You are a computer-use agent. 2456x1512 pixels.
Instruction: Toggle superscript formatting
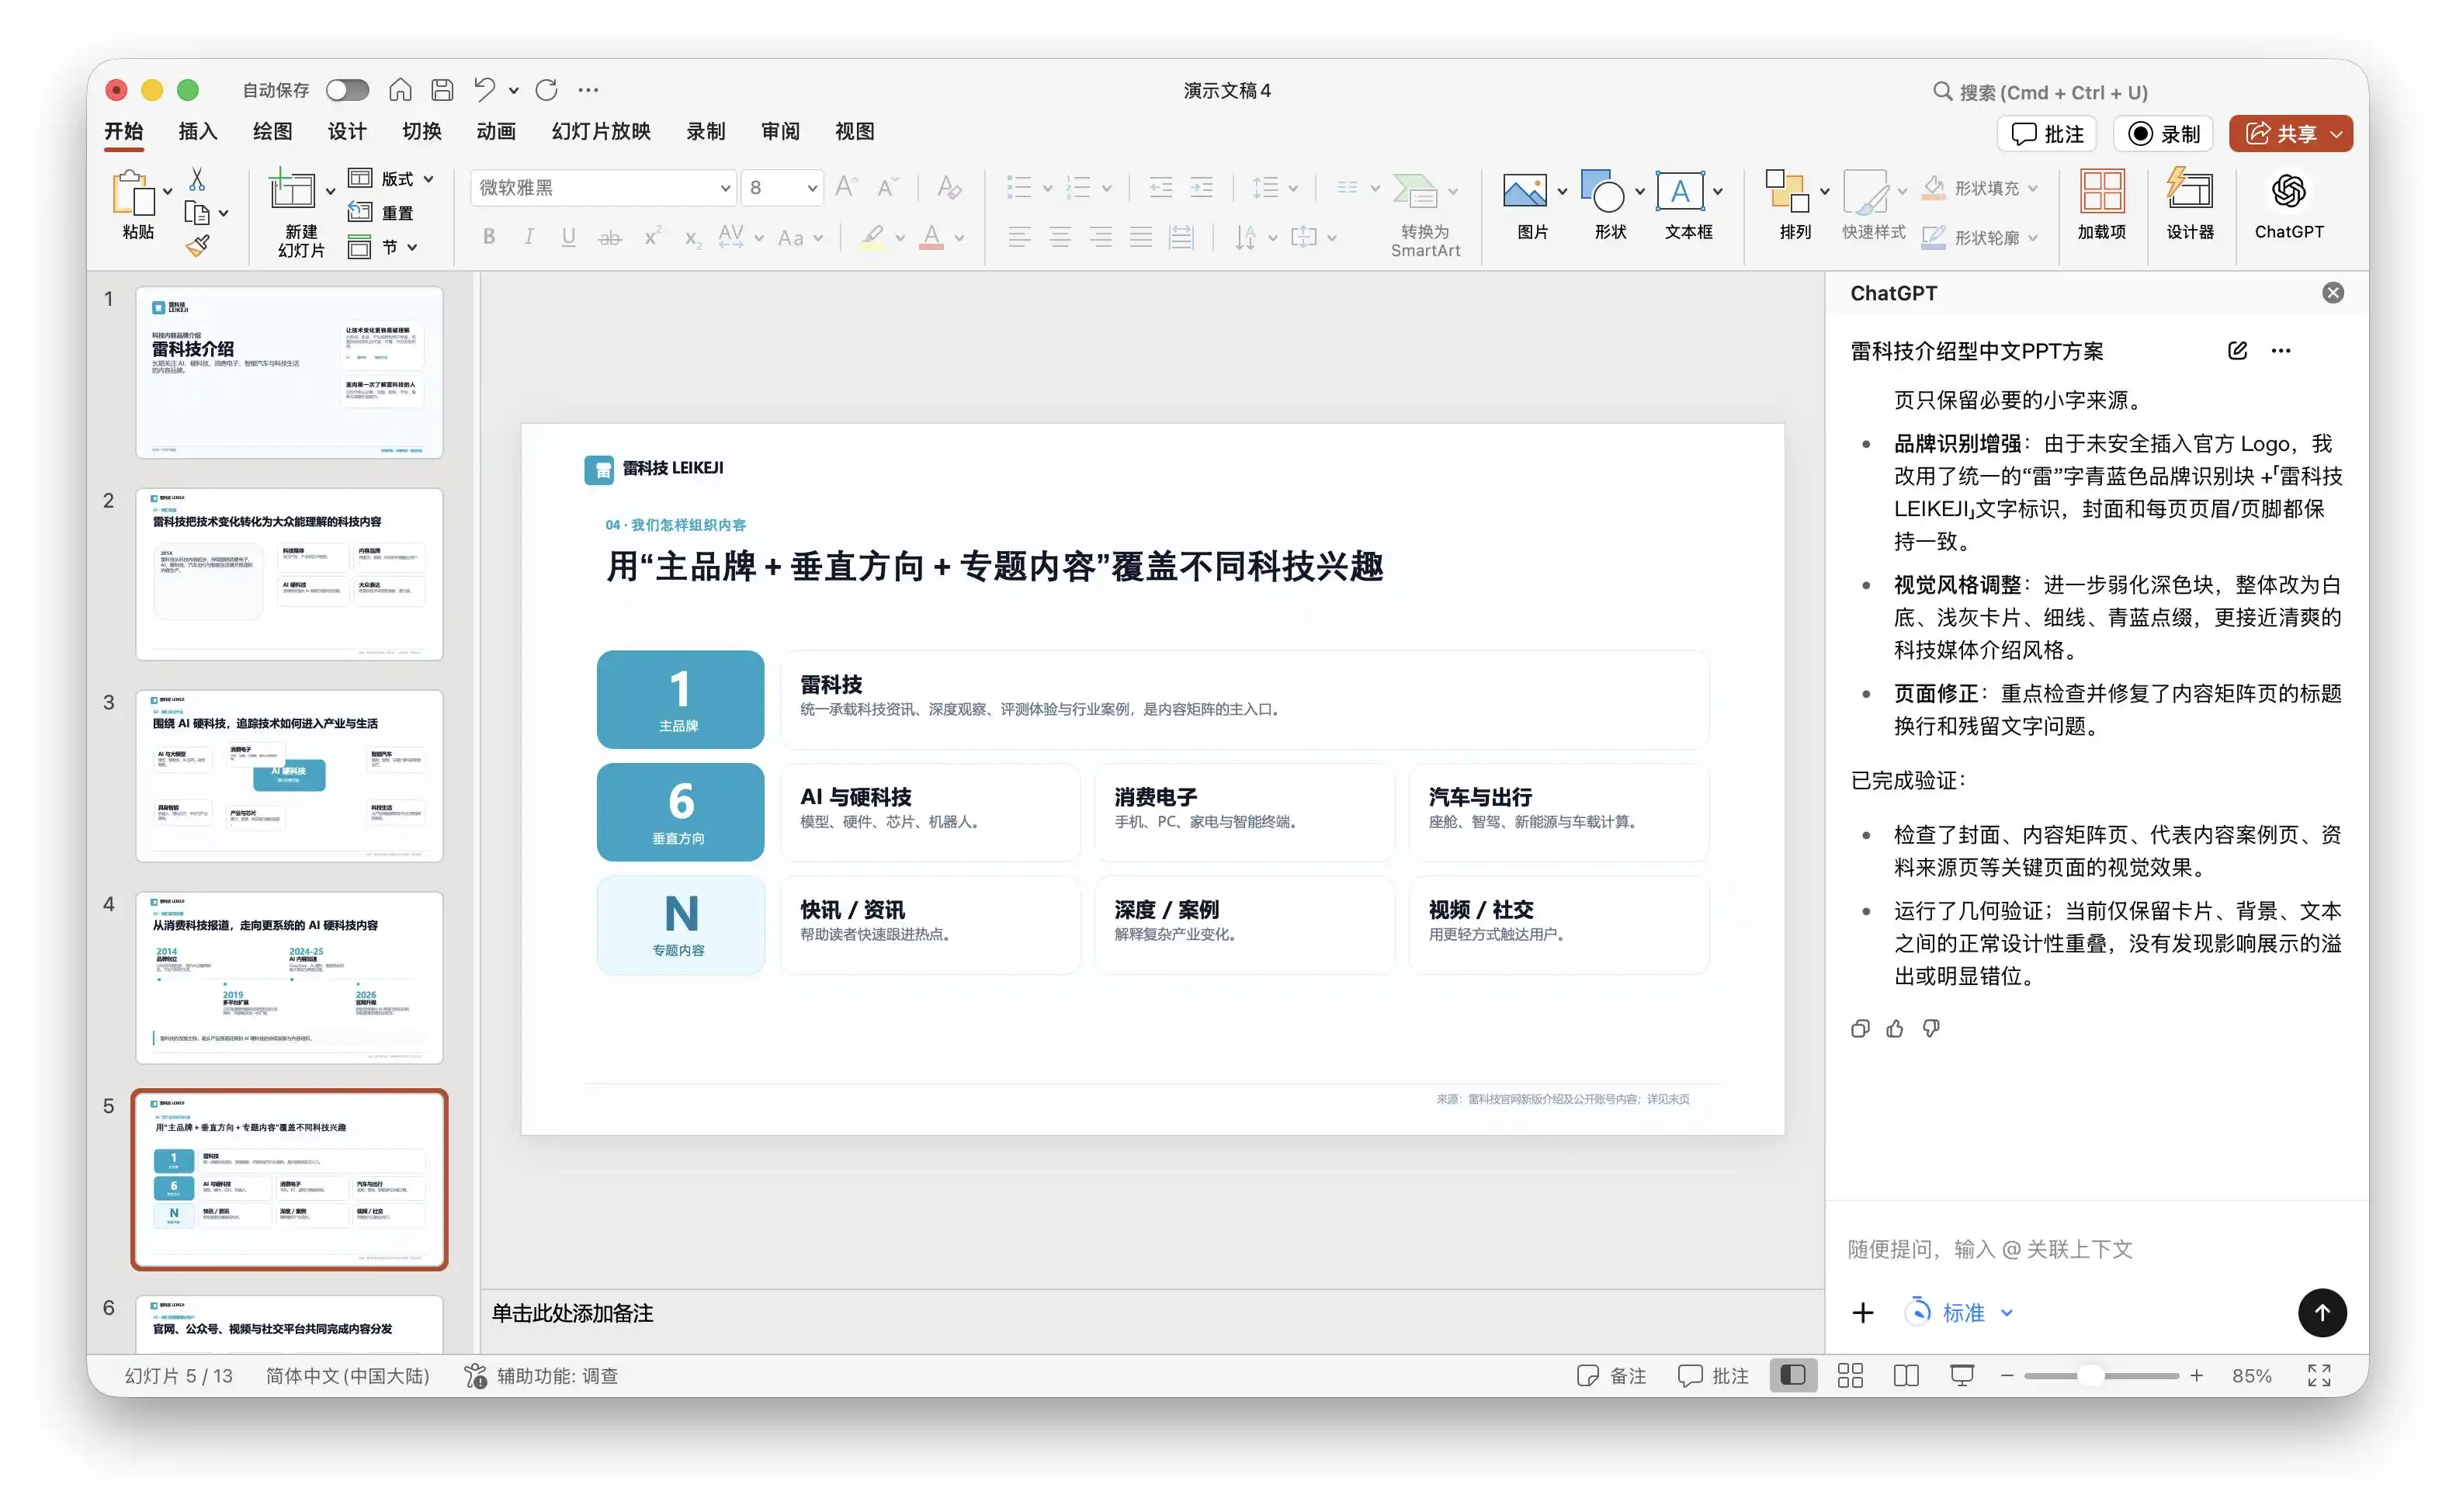pyautogui.click(x=652, y=237)
